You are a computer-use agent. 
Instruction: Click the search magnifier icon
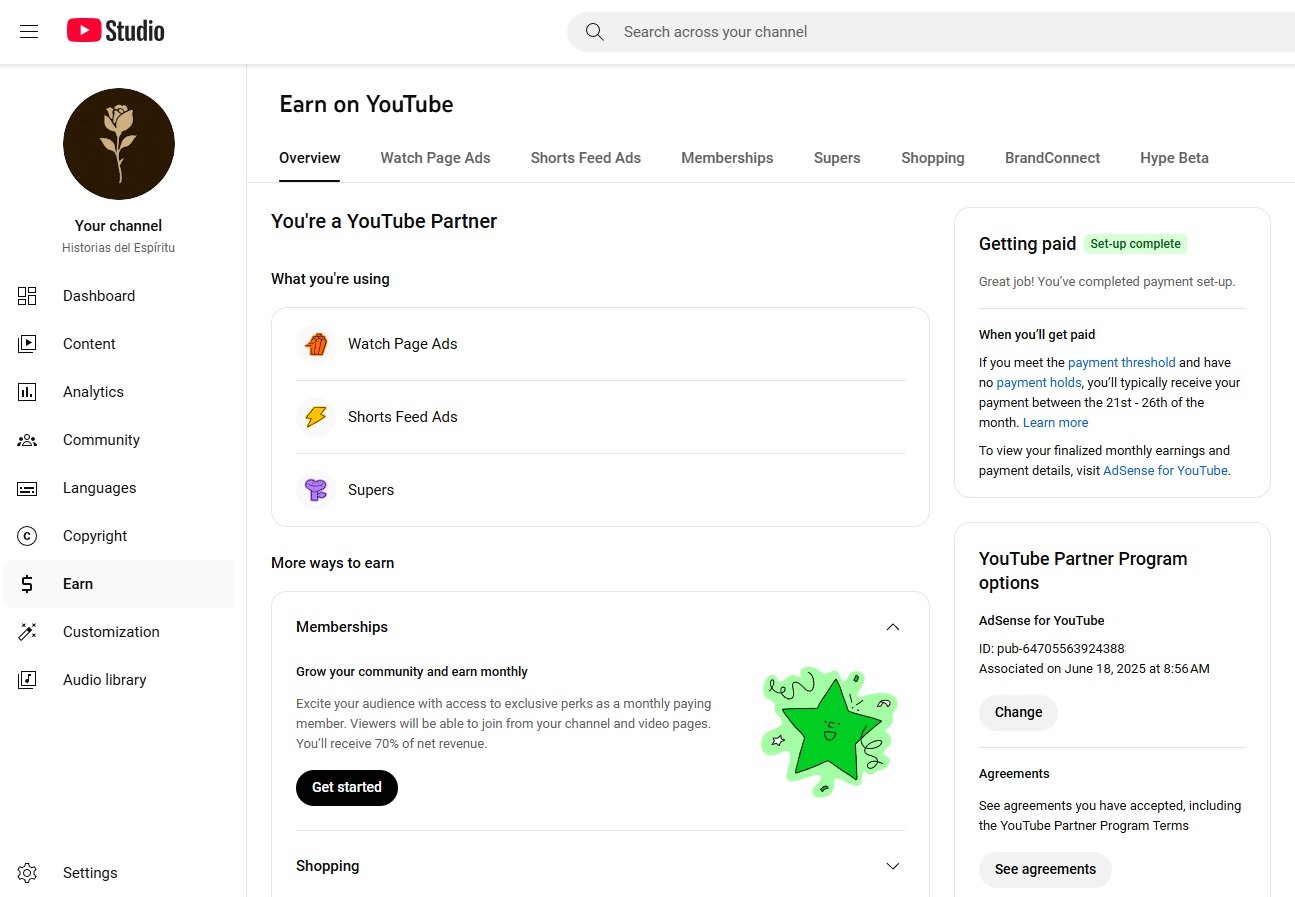pos(595,32)
